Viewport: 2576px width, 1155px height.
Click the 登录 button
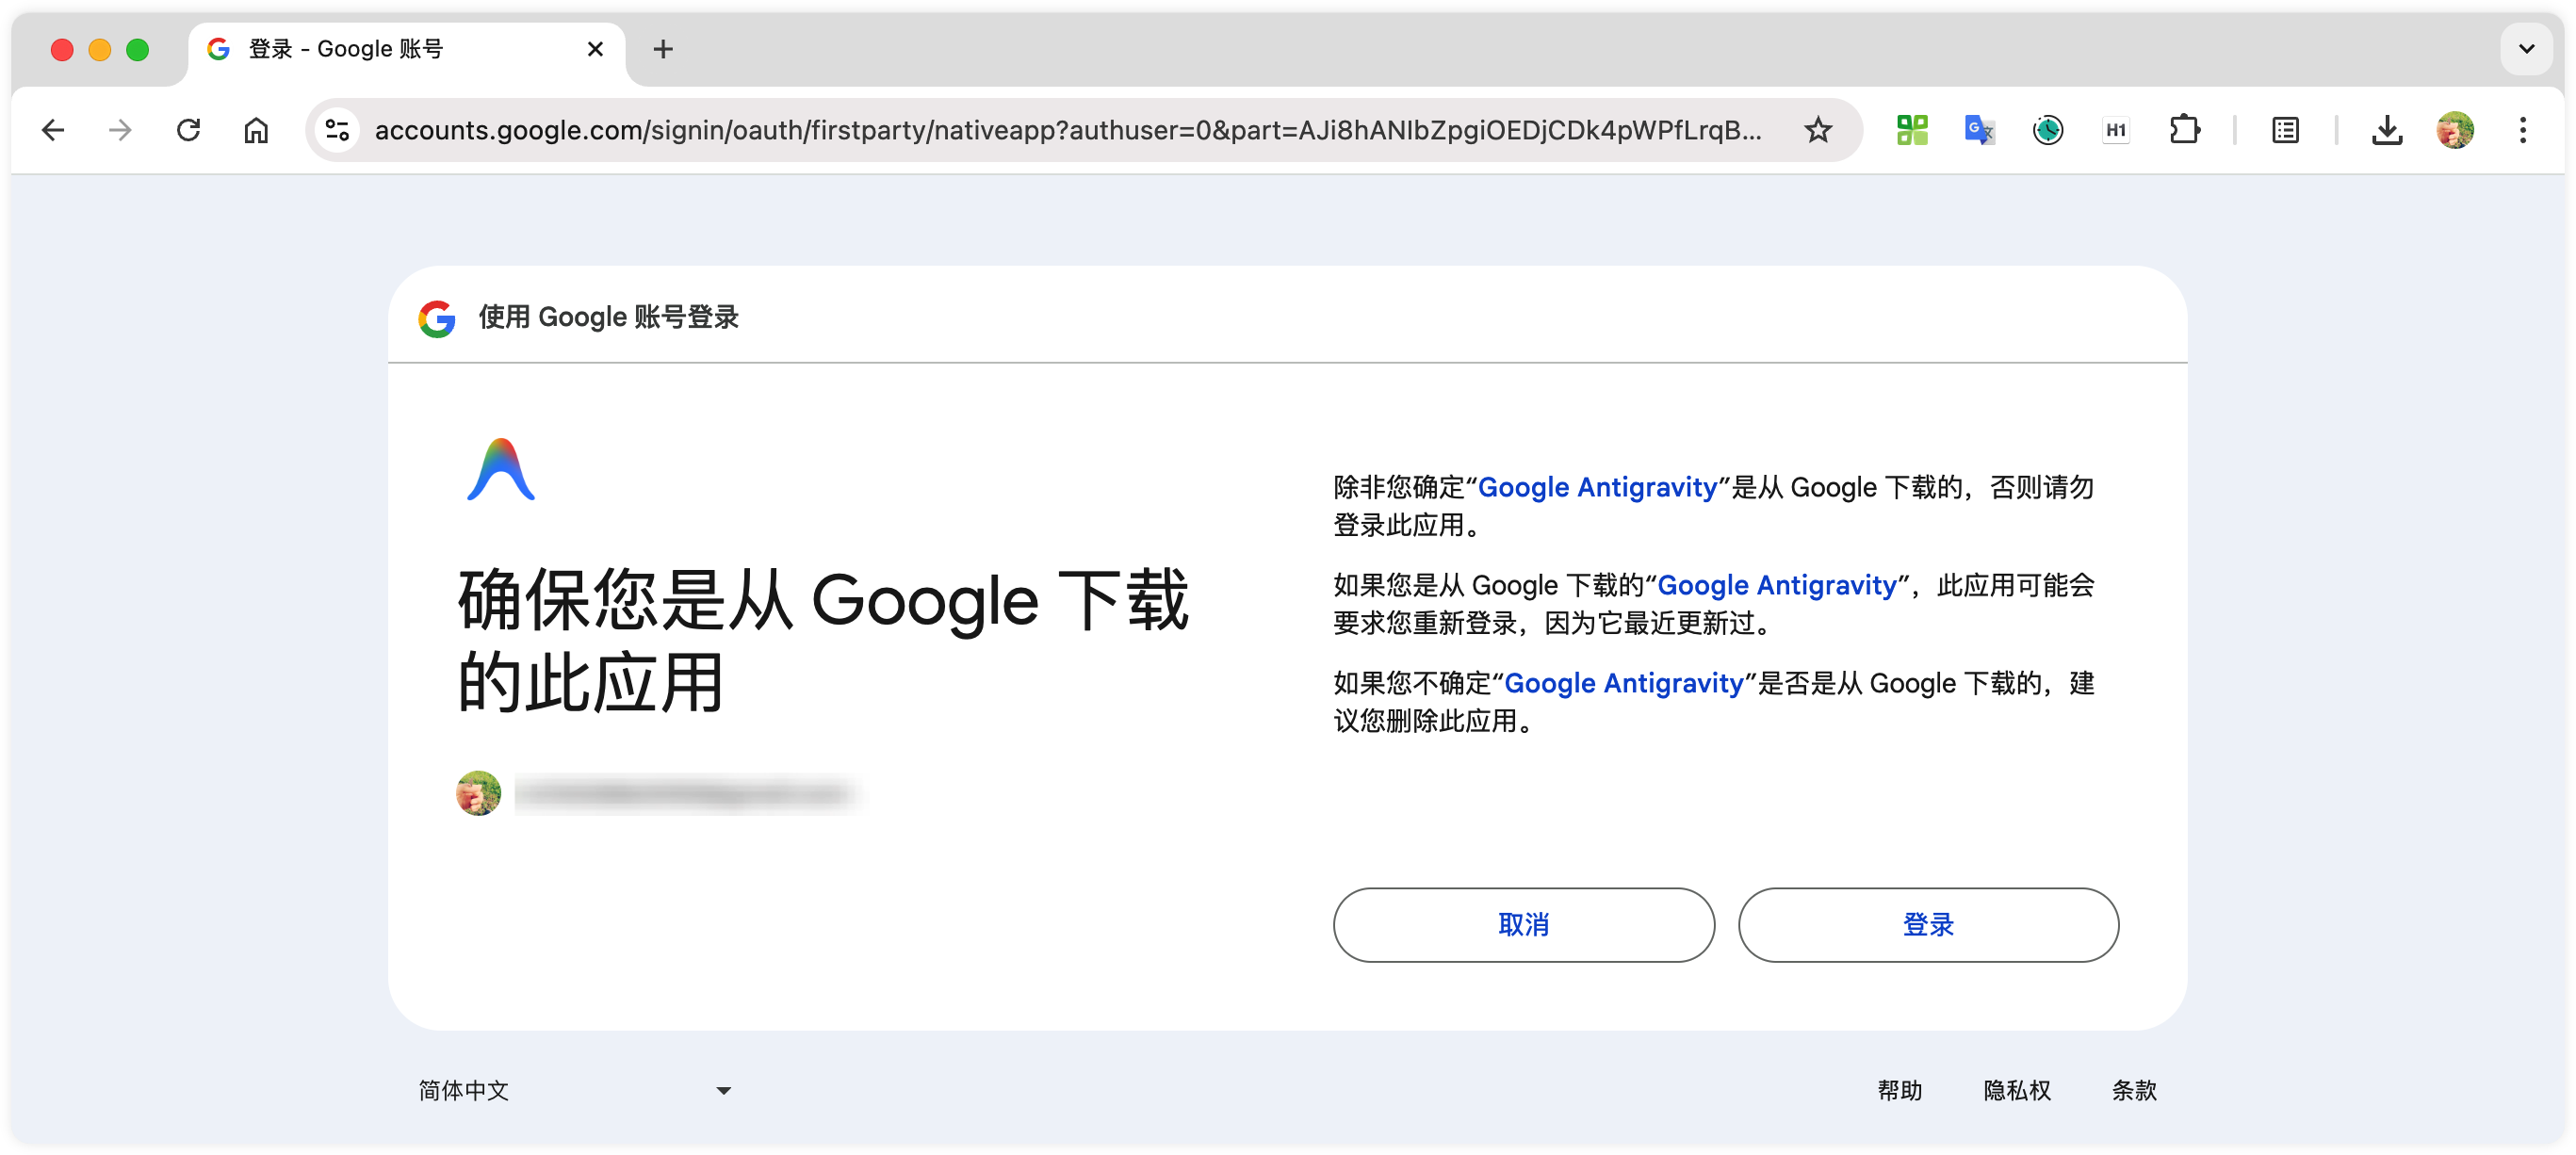pos(1927,924)
